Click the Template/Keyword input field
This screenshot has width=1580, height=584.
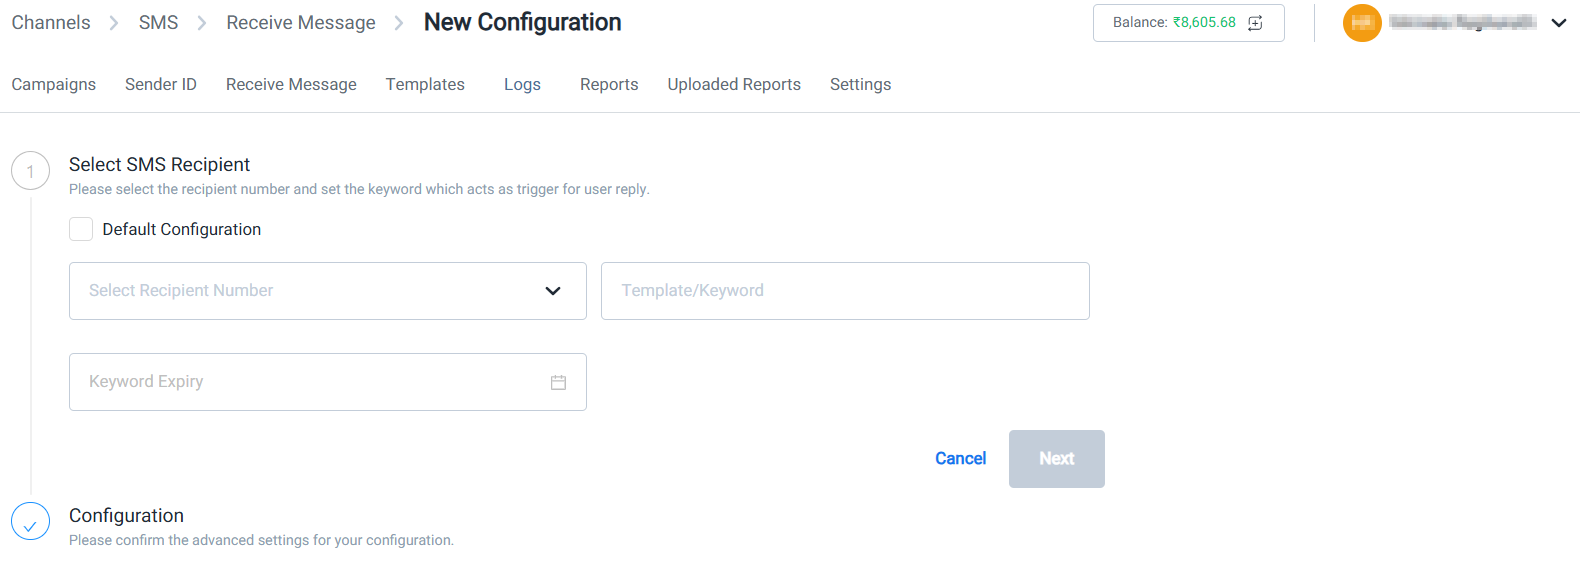tap(845, 291)
